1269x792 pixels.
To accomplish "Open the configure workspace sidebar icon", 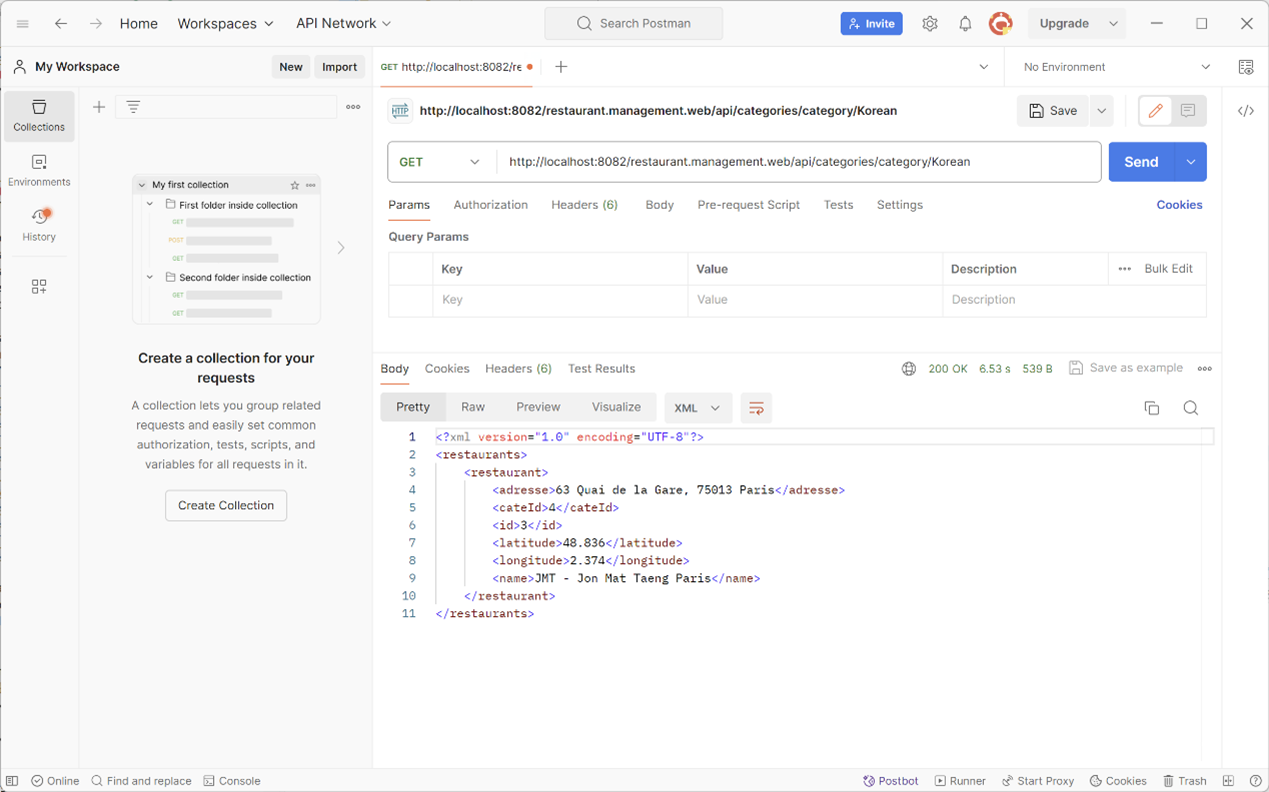I will 39,287.
